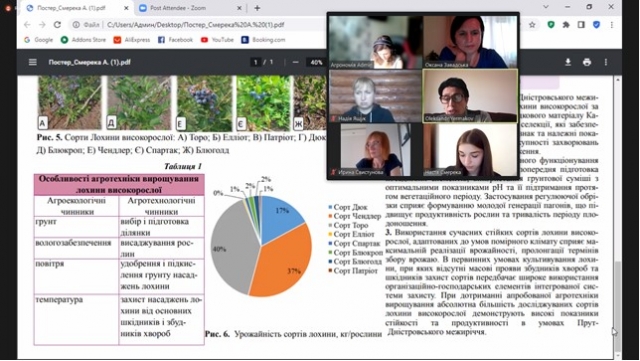
Task: Click blueberry photo labeled Є
Action: [x=263, y=102]
